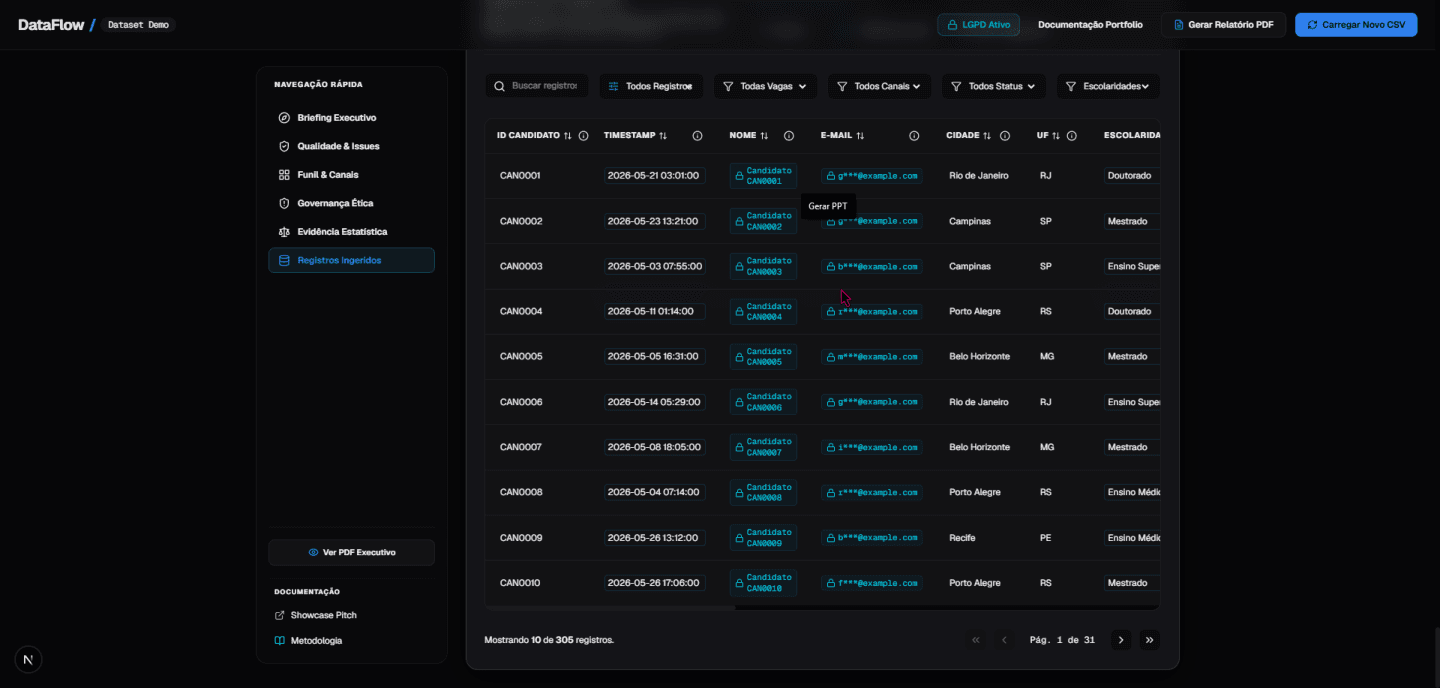
Task: Click the Recife city cell
Action: [x=962, y=538]
